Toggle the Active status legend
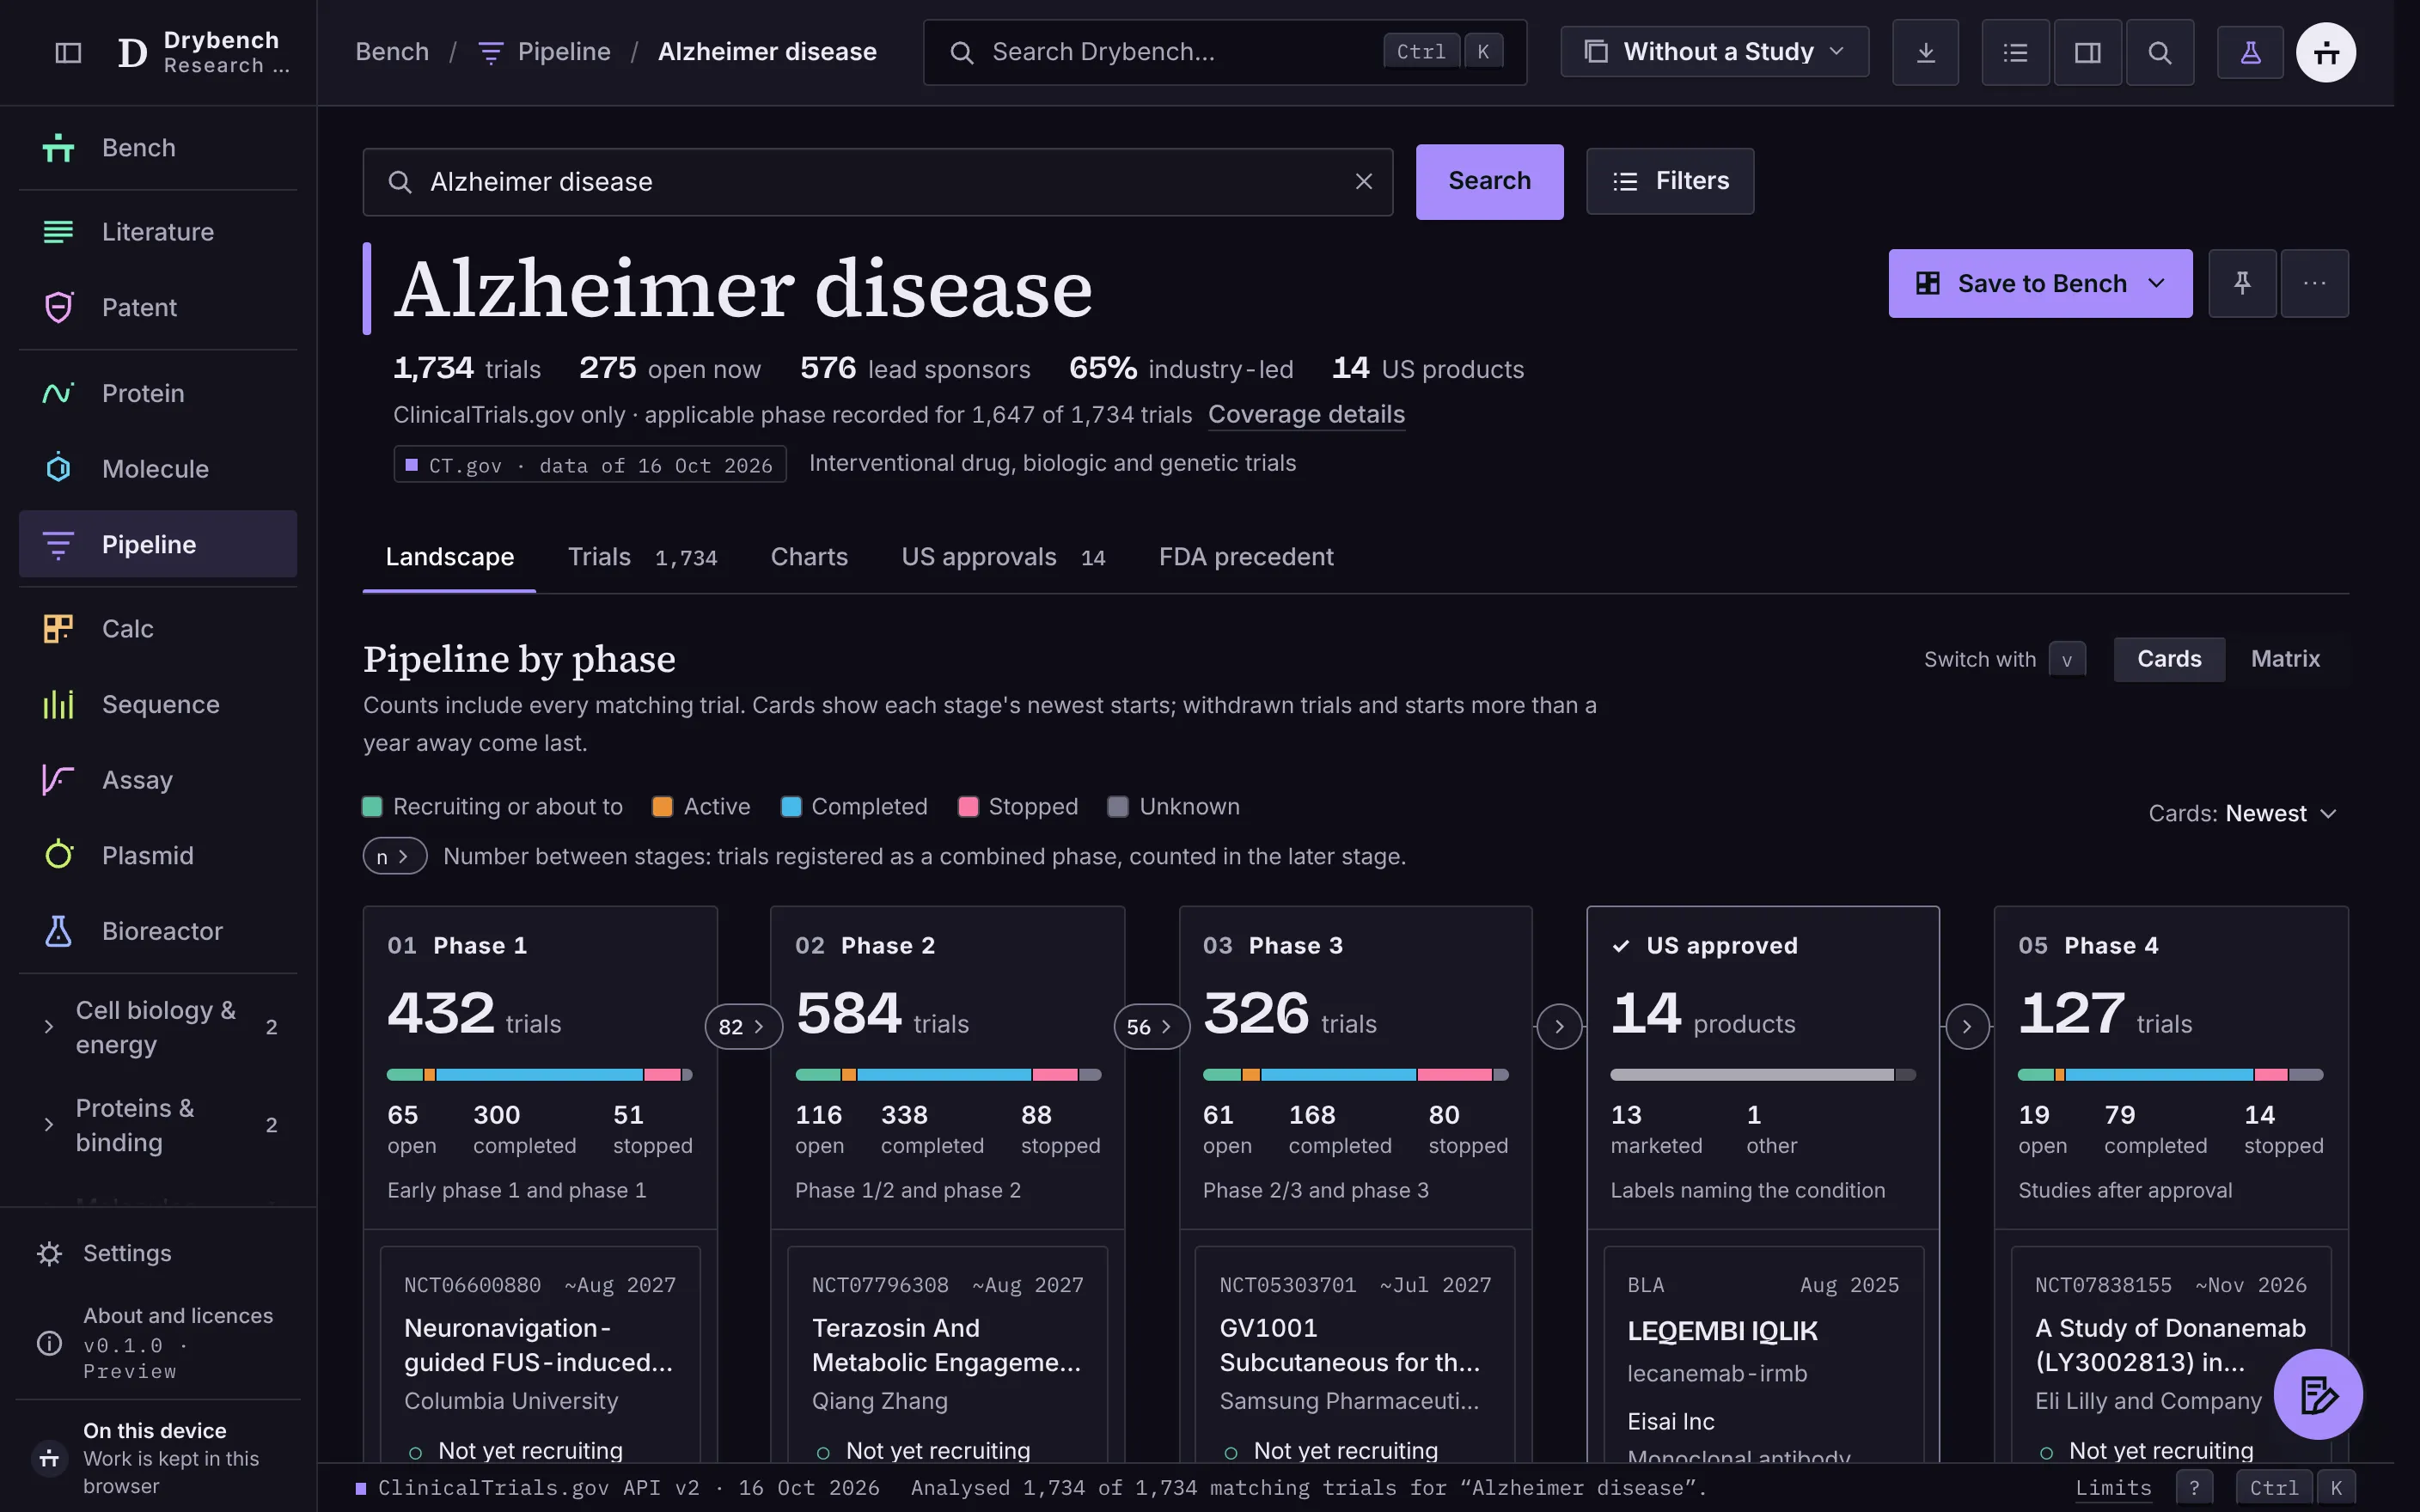The image size is (2420, 1512). 701,807
